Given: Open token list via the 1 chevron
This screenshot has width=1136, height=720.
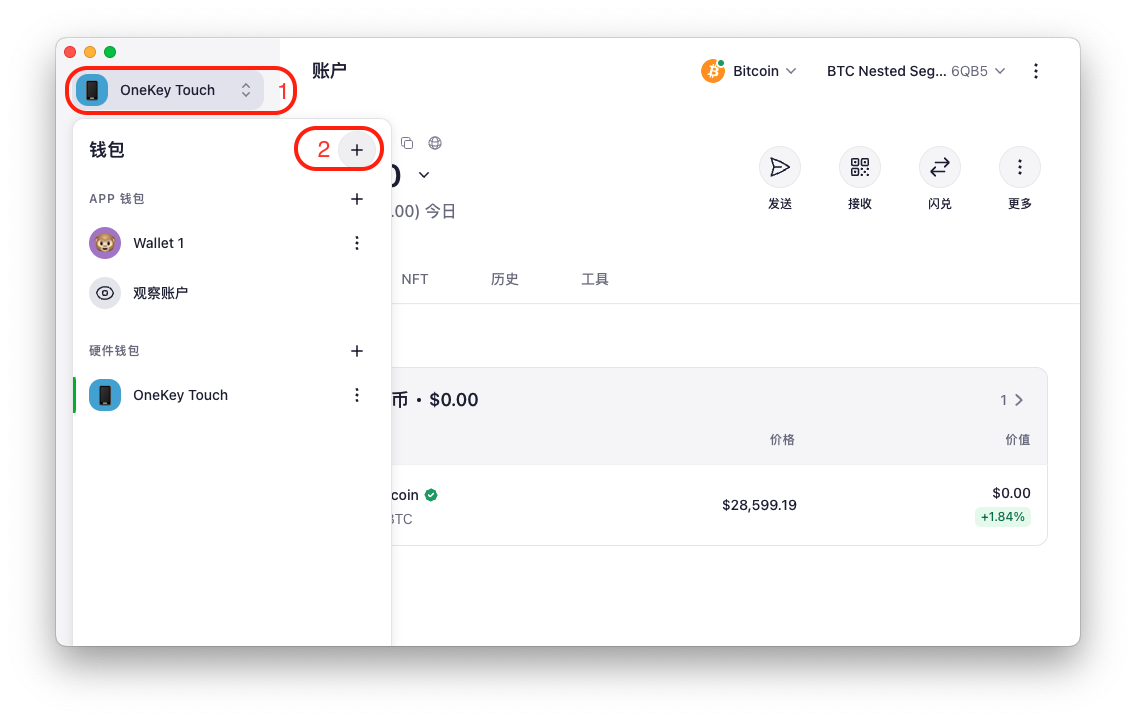Looking at the screenshot, I should 1012,401.
